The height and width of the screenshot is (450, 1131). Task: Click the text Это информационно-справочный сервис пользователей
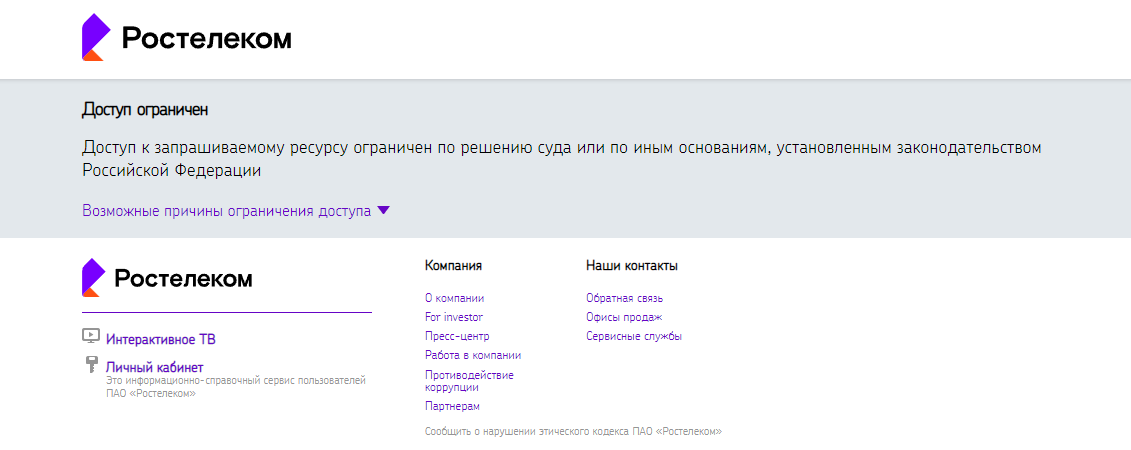tap(236, 379)
